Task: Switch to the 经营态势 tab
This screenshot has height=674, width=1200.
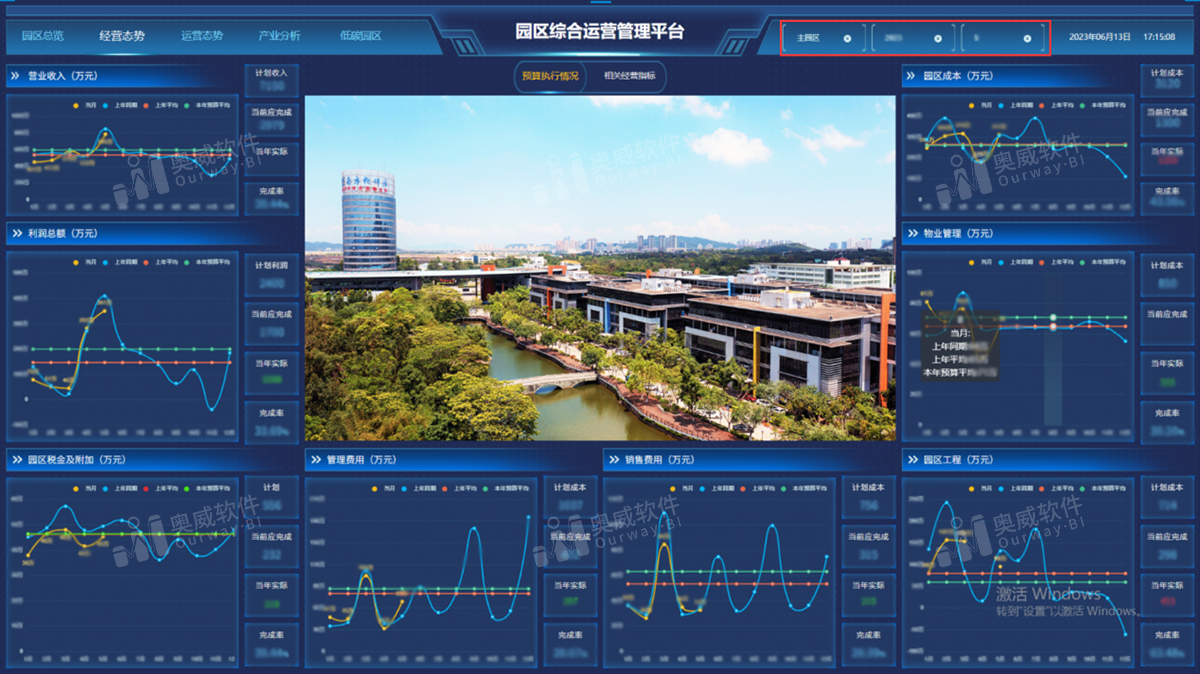Action: (122, 36)
